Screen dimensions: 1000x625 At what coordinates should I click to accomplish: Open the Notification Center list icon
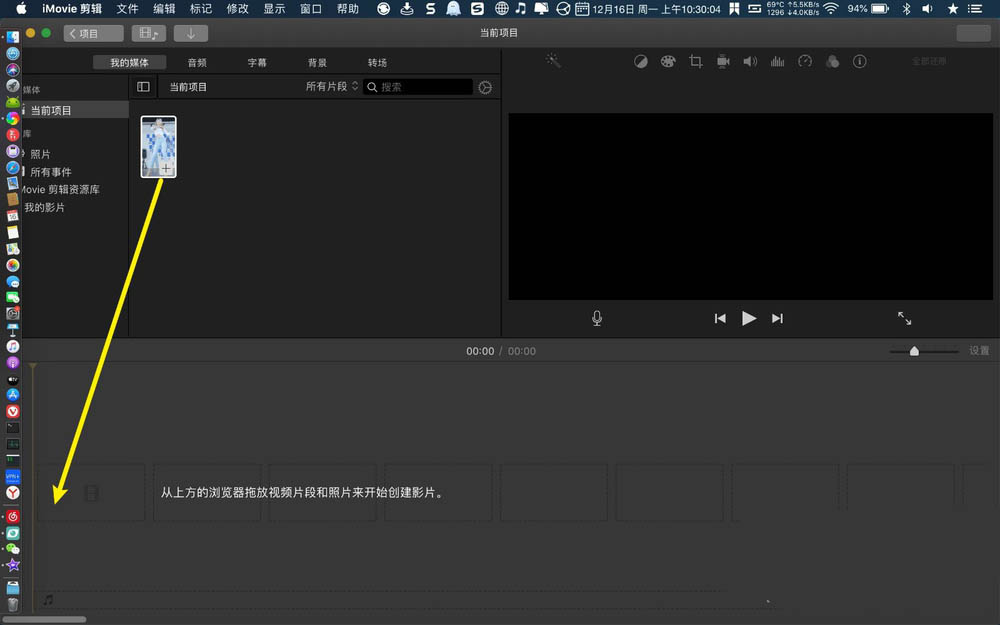coord(974,8)
